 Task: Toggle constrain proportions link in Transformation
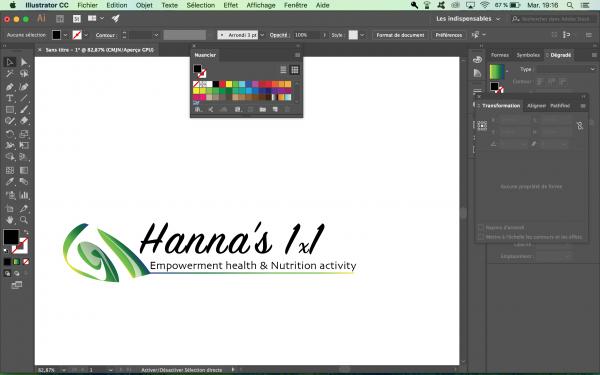(x=580, y=126)
